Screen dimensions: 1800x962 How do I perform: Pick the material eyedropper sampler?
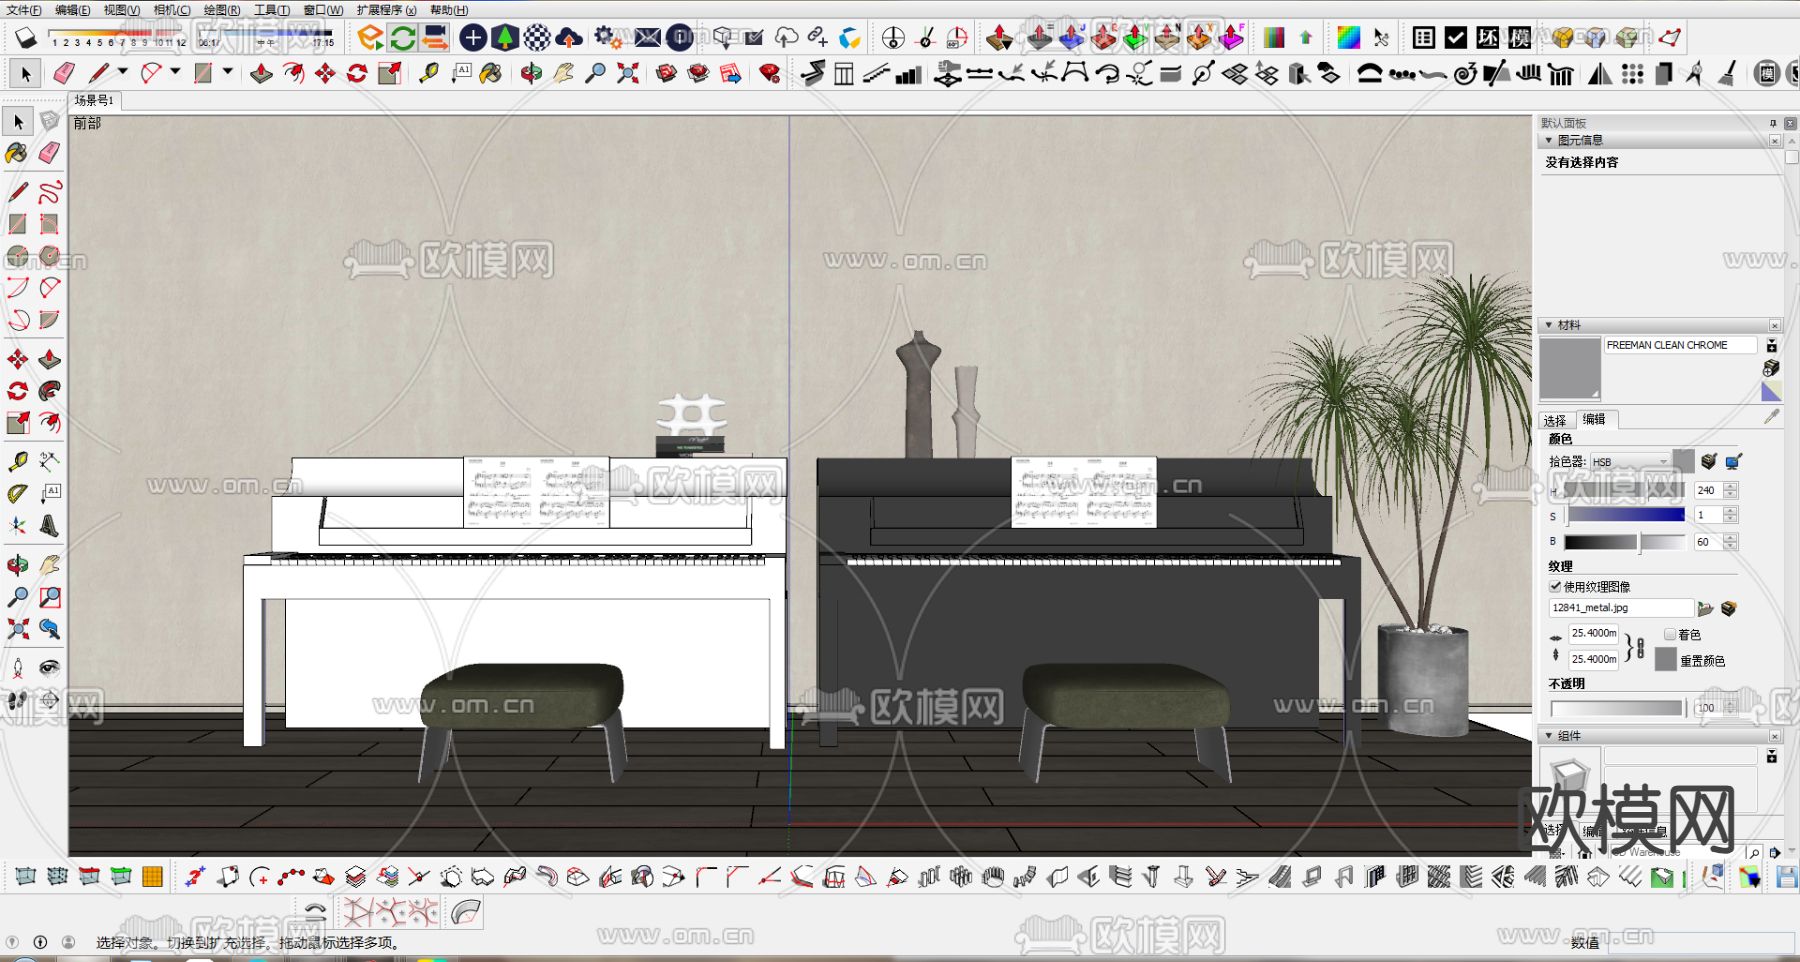pyautogui.click(x=1771, y=417)
